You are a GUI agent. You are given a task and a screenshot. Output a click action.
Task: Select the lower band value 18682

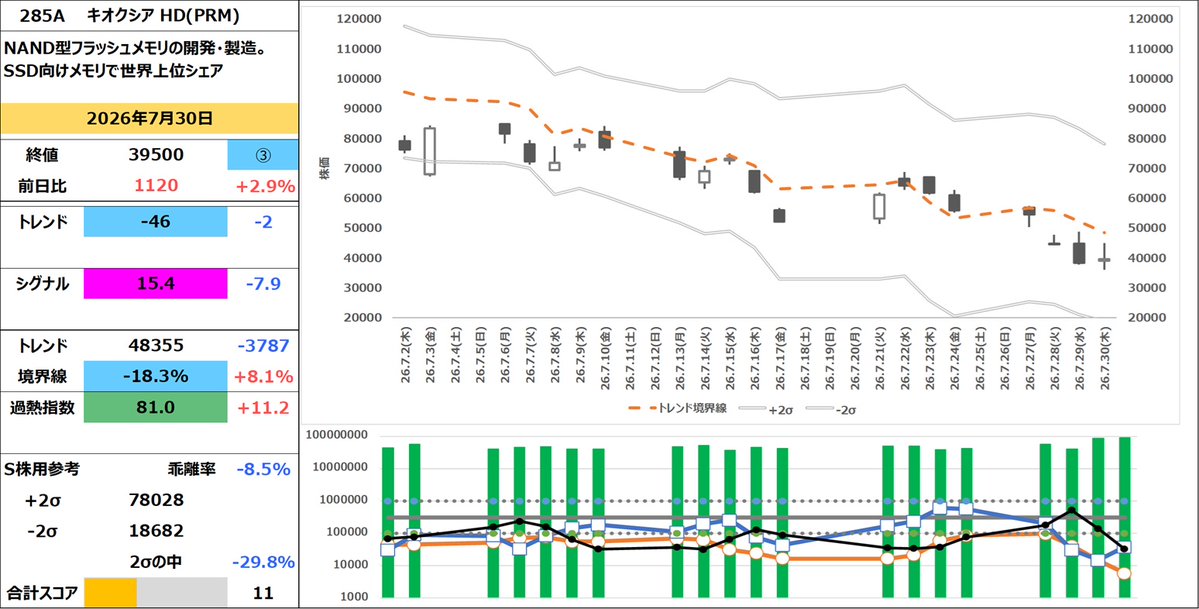coord(157,531)
